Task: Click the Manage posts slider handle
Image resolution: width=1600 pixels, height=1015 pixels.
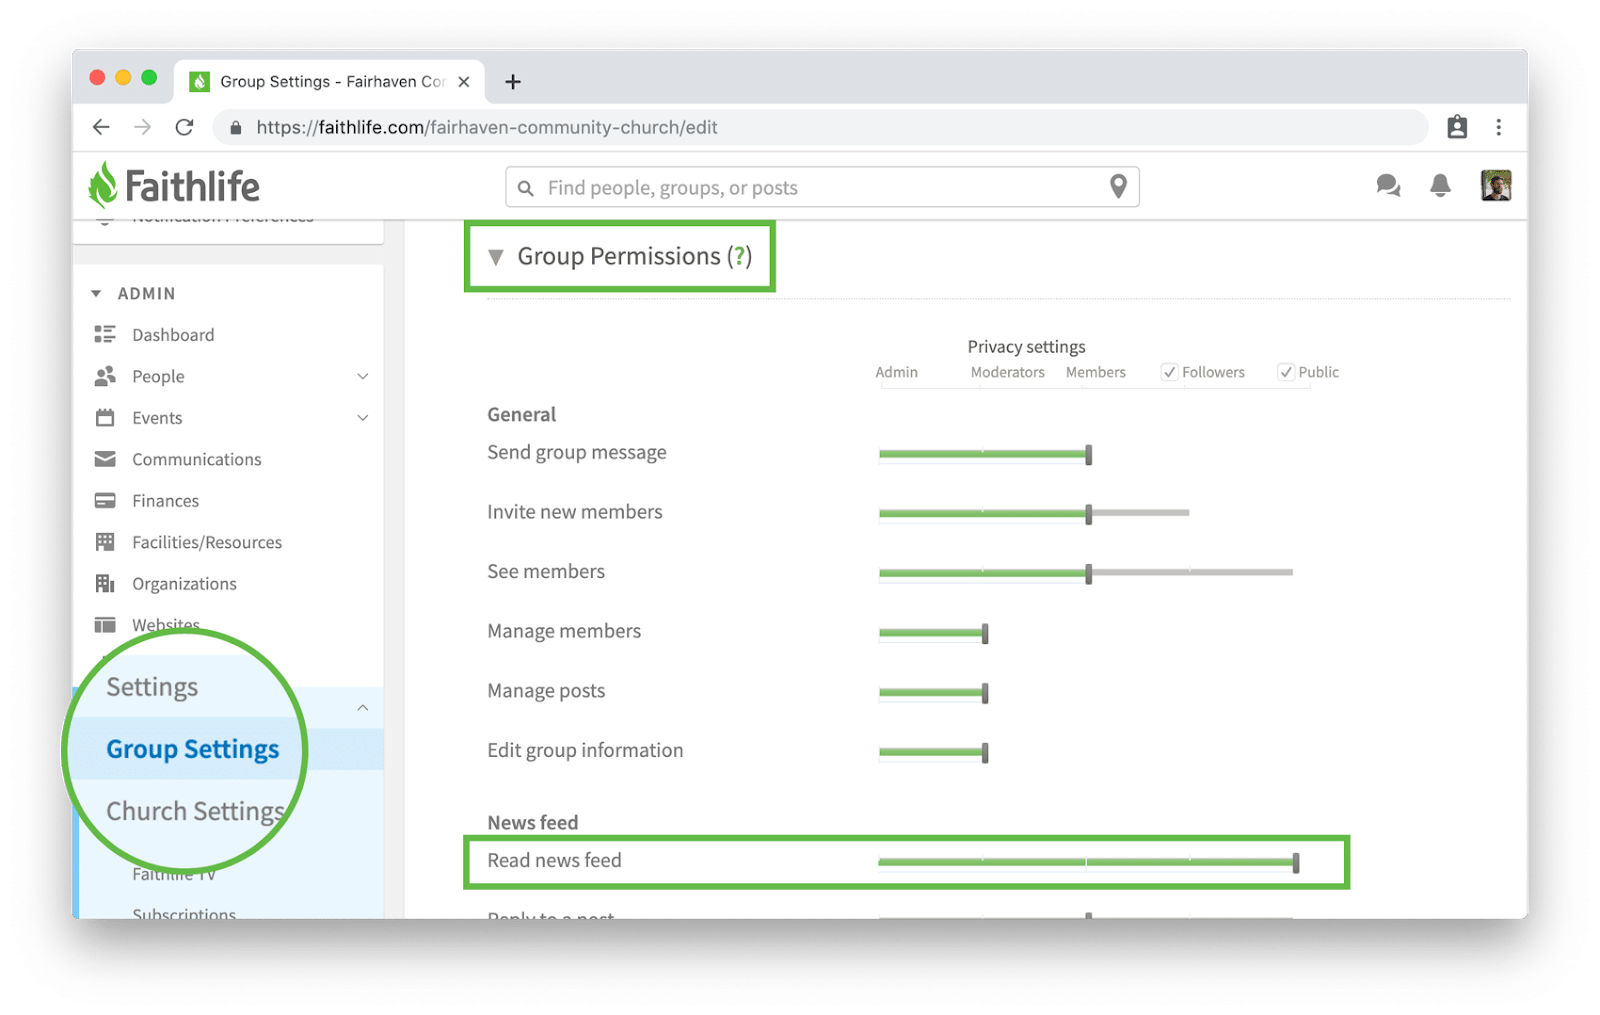Action: (985, 693)
